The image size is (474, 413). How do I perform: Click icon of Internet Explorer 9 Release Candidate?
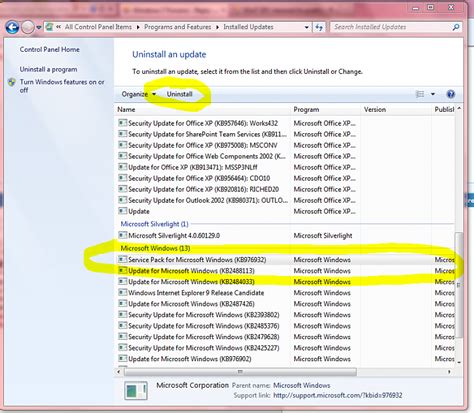pyautogui.click(x=123, y=293)
